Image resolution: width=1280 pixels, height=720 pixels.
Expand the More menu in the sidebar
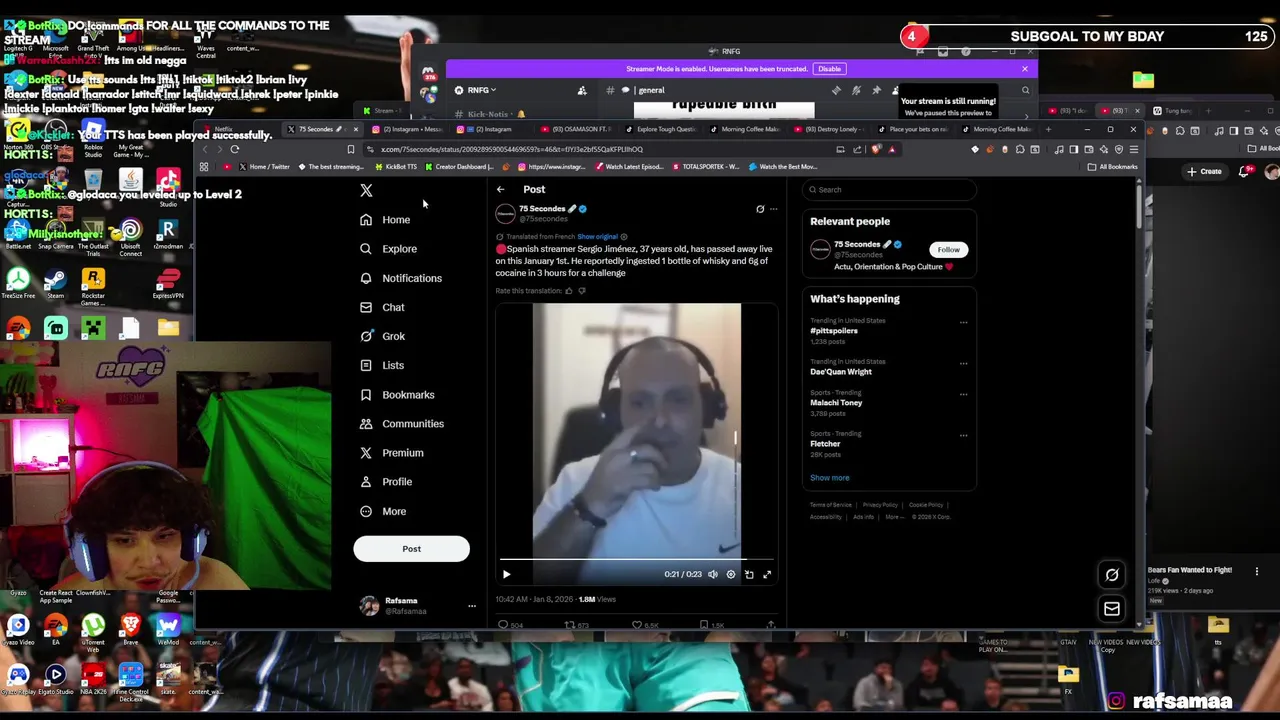383,511
